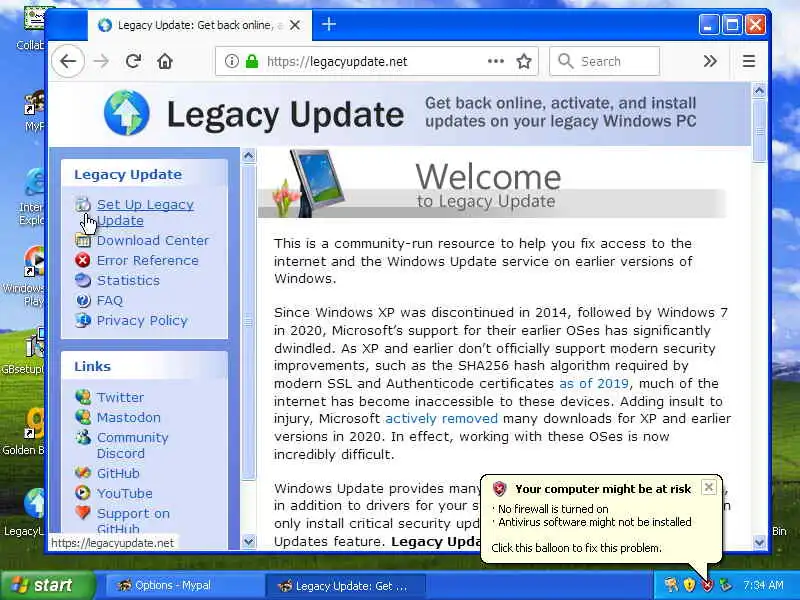Open the Mastodon link

[129, 417]
